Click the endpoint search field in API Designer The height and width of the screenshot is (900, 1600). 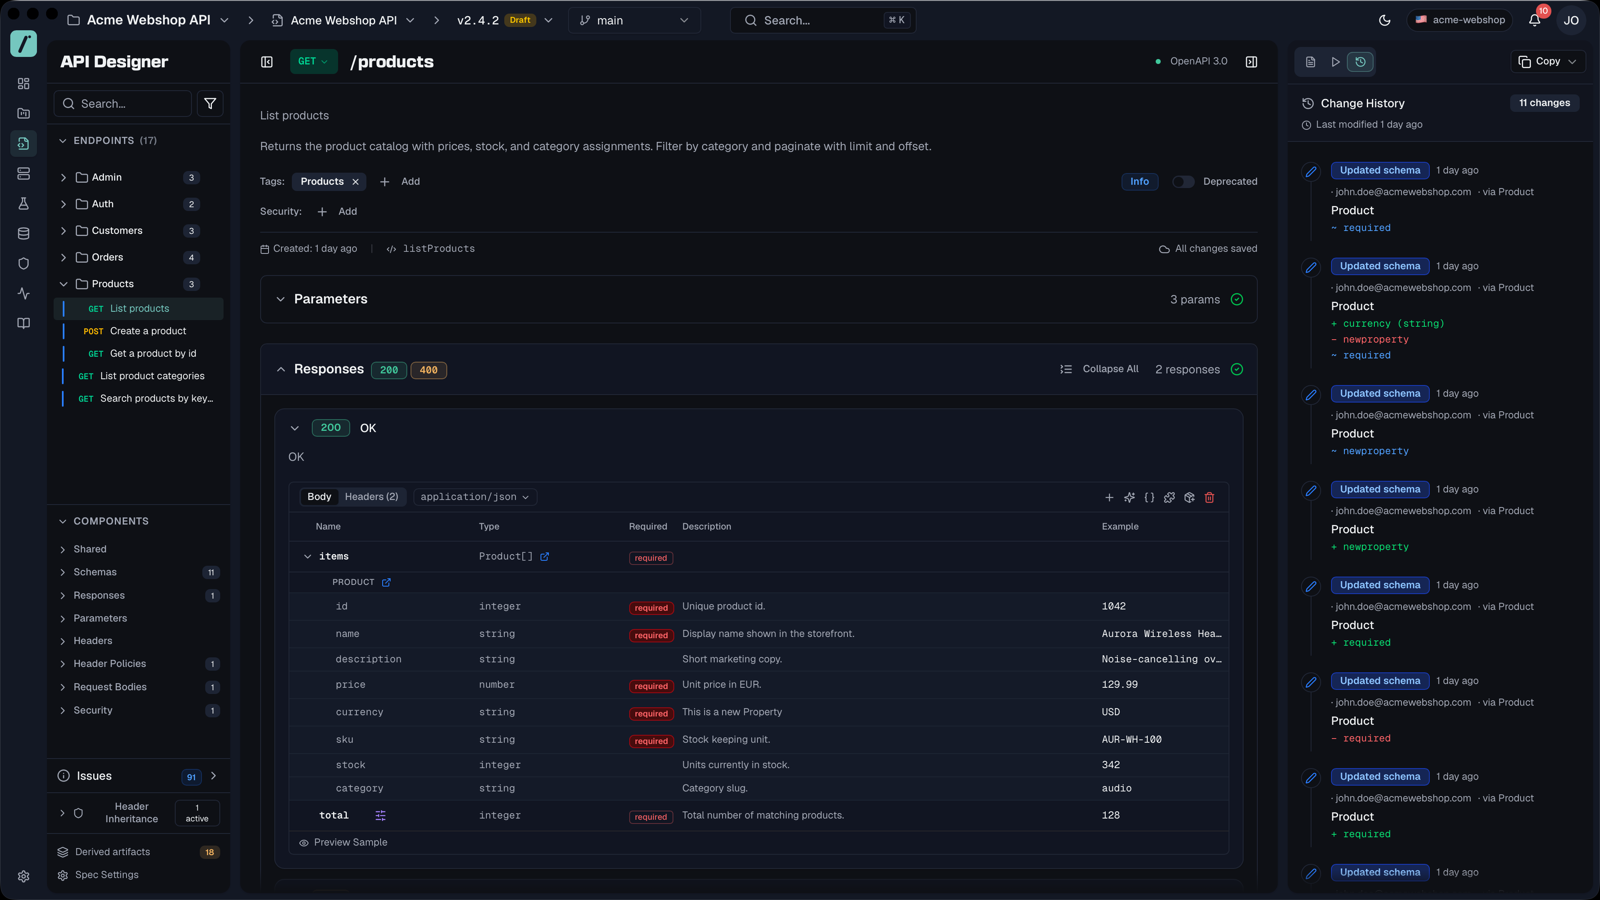(122, 104)
